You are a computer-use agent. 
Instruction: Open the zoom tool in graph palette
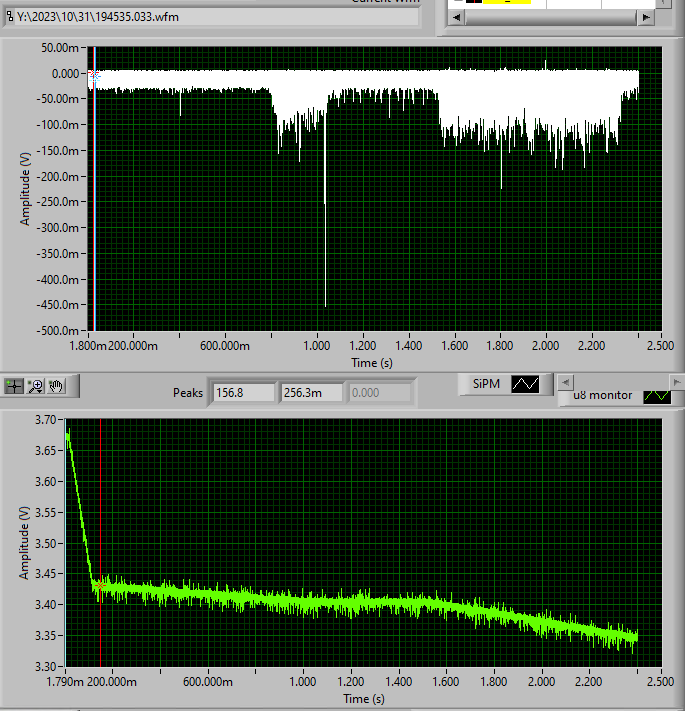[35, 386]
